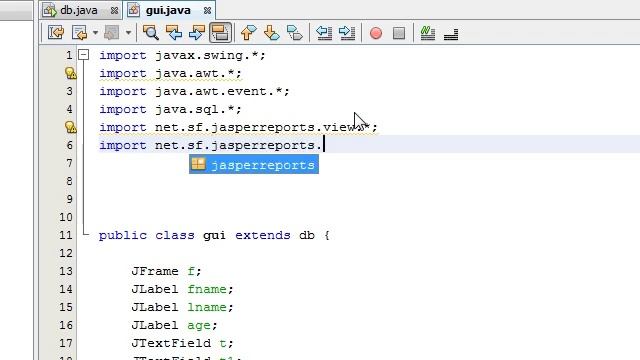This screenshot has width=640, height=360.
Task: Click on 'JLabel fname;' declaration
Action: tap(182, 289)
